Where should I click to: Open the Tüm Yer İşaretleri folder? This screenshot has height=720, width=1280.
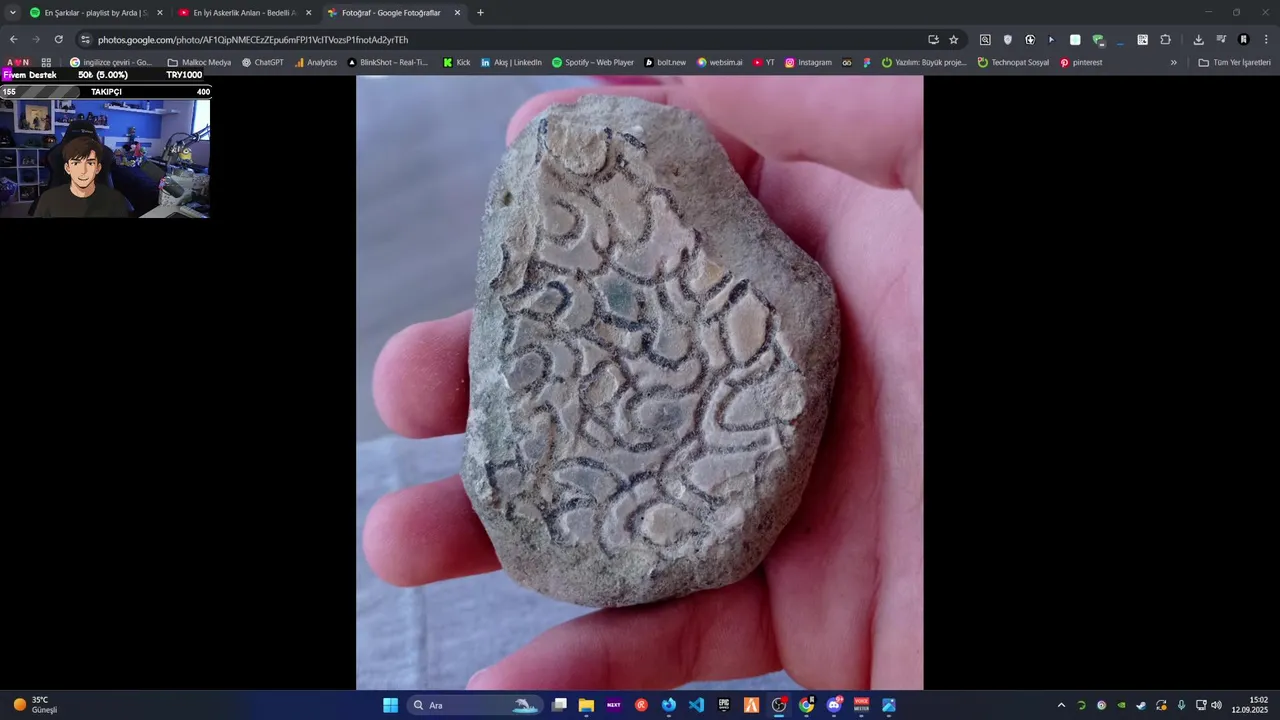pos(1235,62)
